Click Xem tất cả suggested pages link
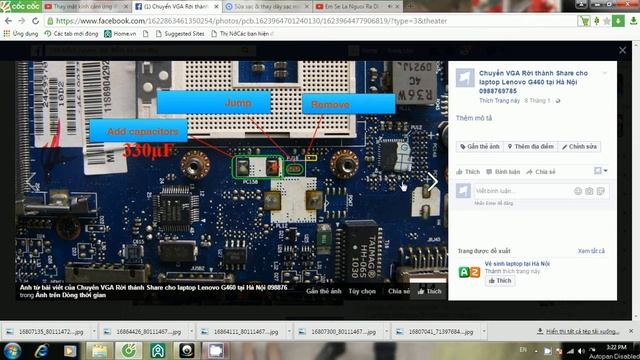The height and width of the screenshot is (360, 640). click(x=591, y=251)
